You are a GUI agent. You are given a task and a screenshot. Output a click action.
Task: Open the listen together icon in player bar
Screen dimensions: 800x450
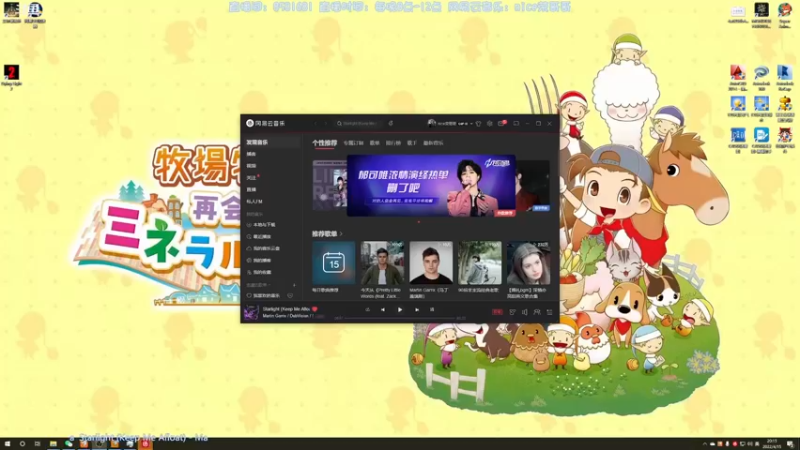click(x=537, y=312)
